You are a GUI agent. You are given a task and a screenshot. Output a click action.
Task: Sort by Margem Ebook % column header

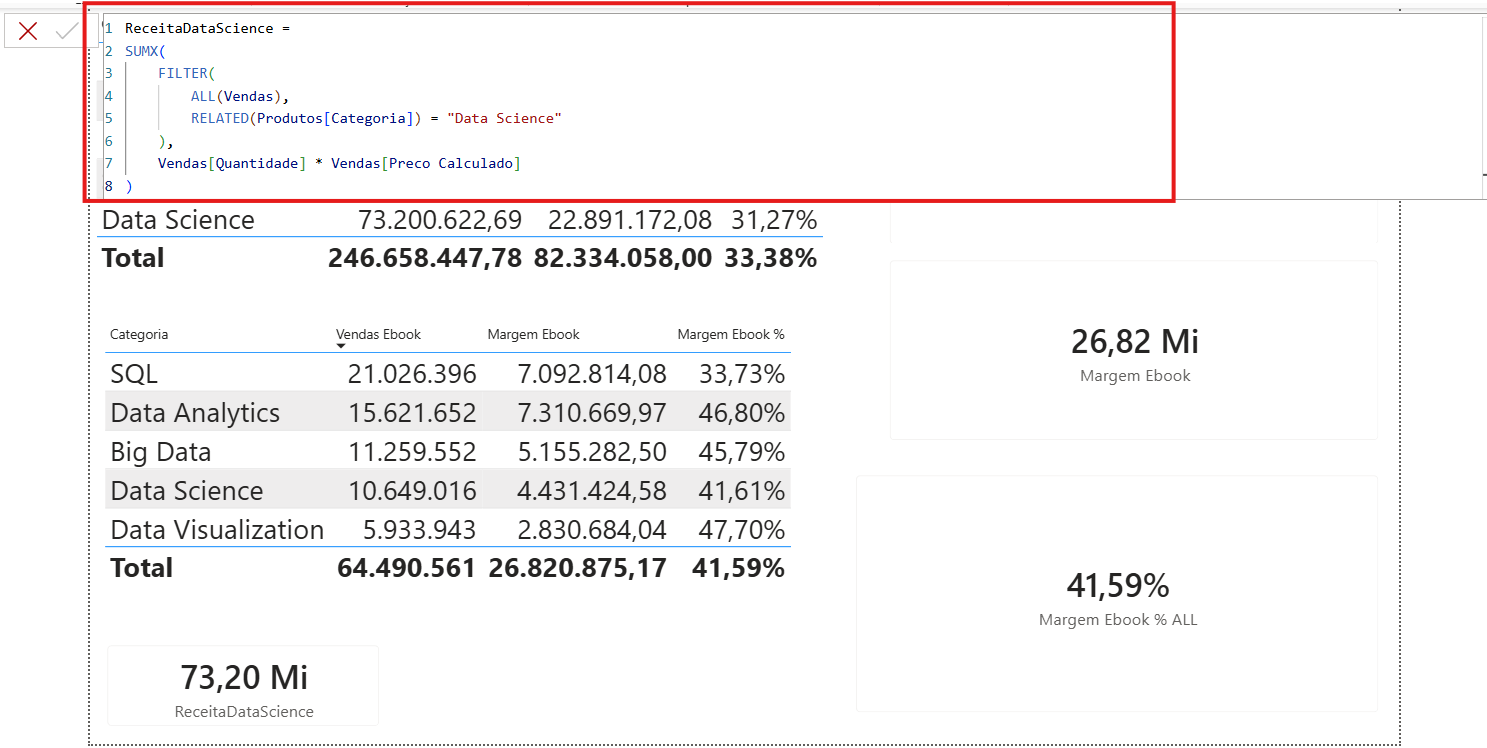(x=731, y=334)
